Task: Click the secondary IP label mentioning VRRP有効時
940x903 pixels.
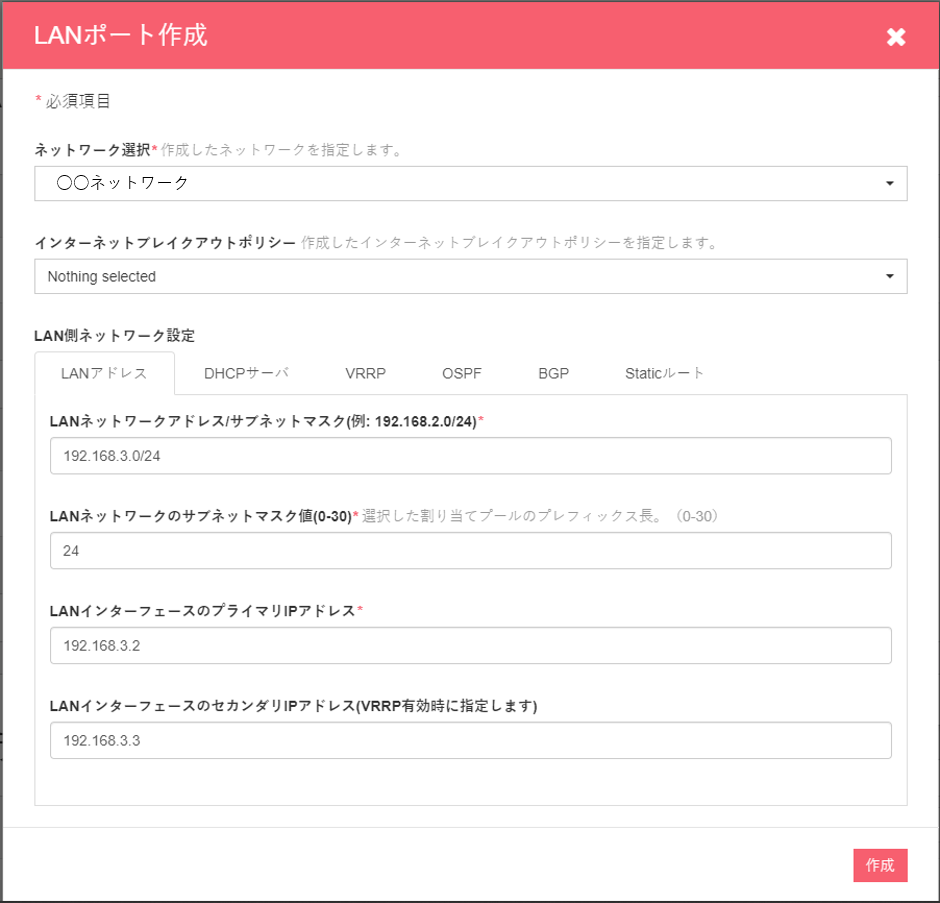Action: 293,706
